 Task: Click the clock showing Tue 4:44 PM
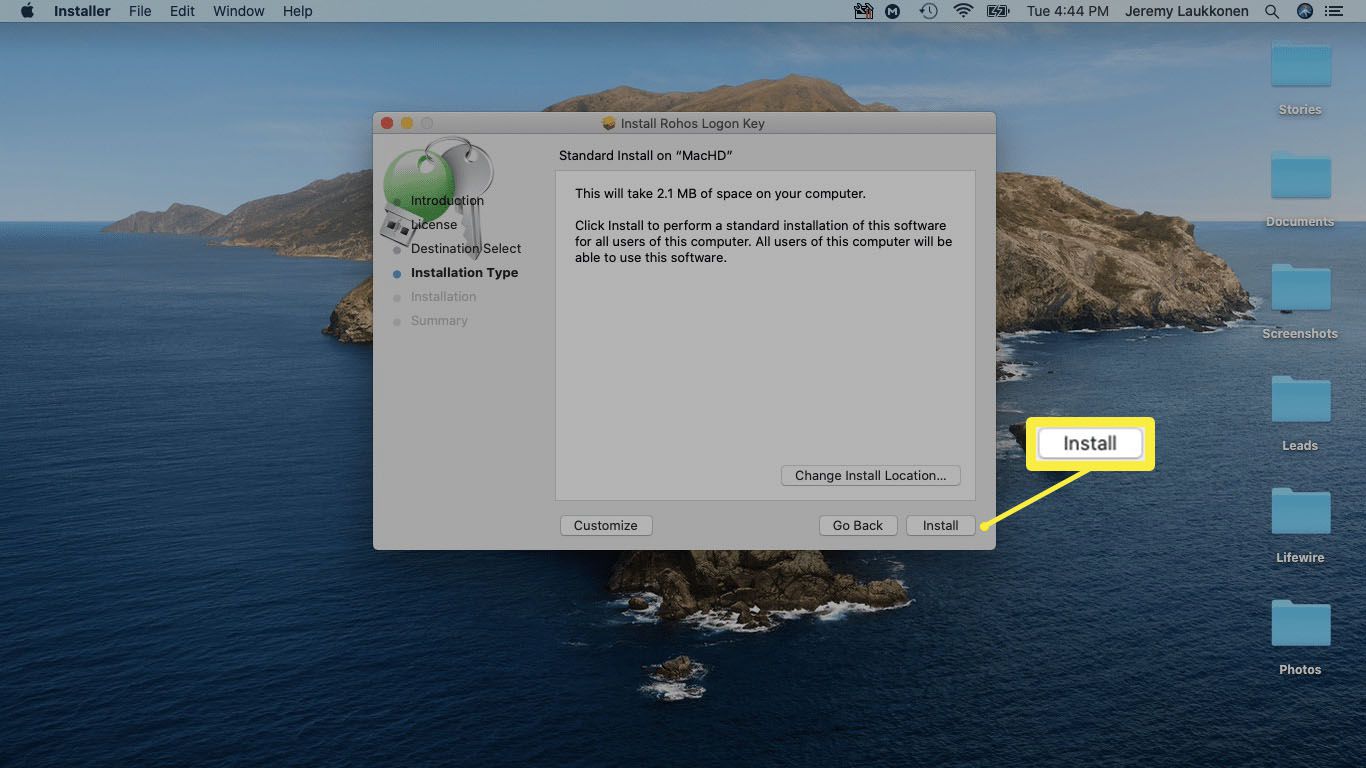[1067, 11]
